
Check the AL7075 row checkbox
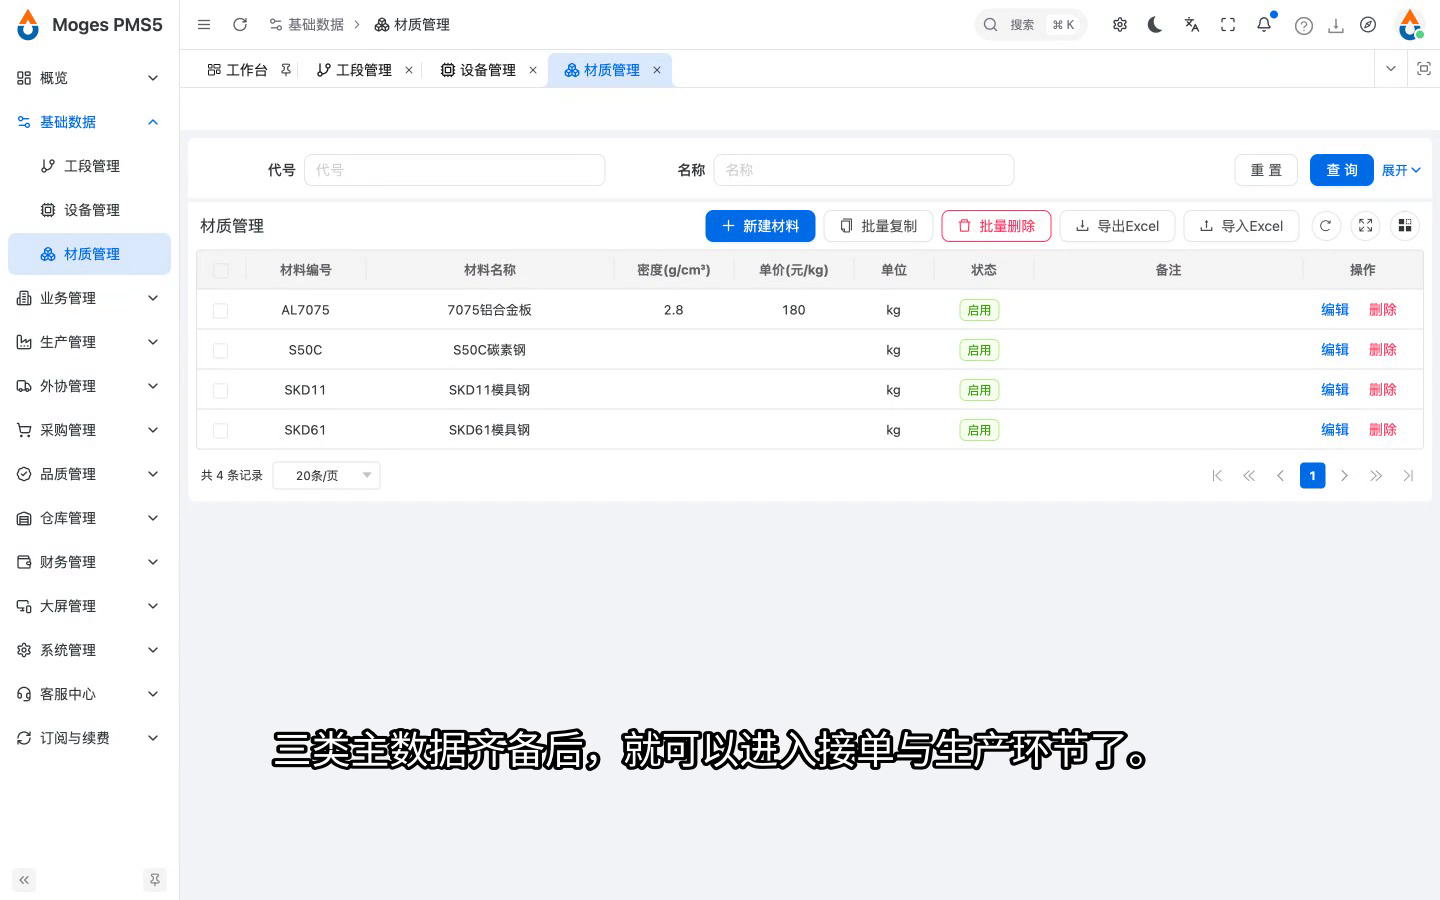point(221,310)
